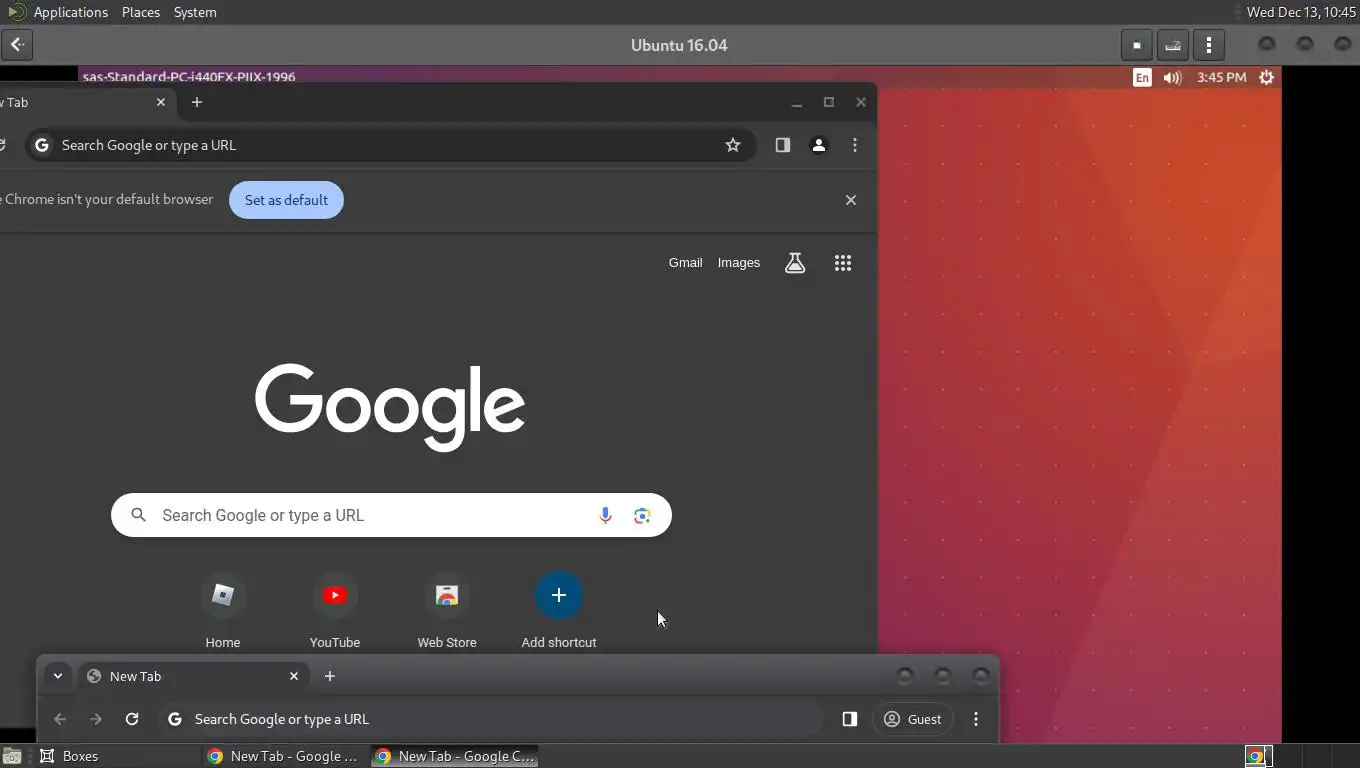Open Search Labs flask icon

pyautogui.click(x=795, y=263)
